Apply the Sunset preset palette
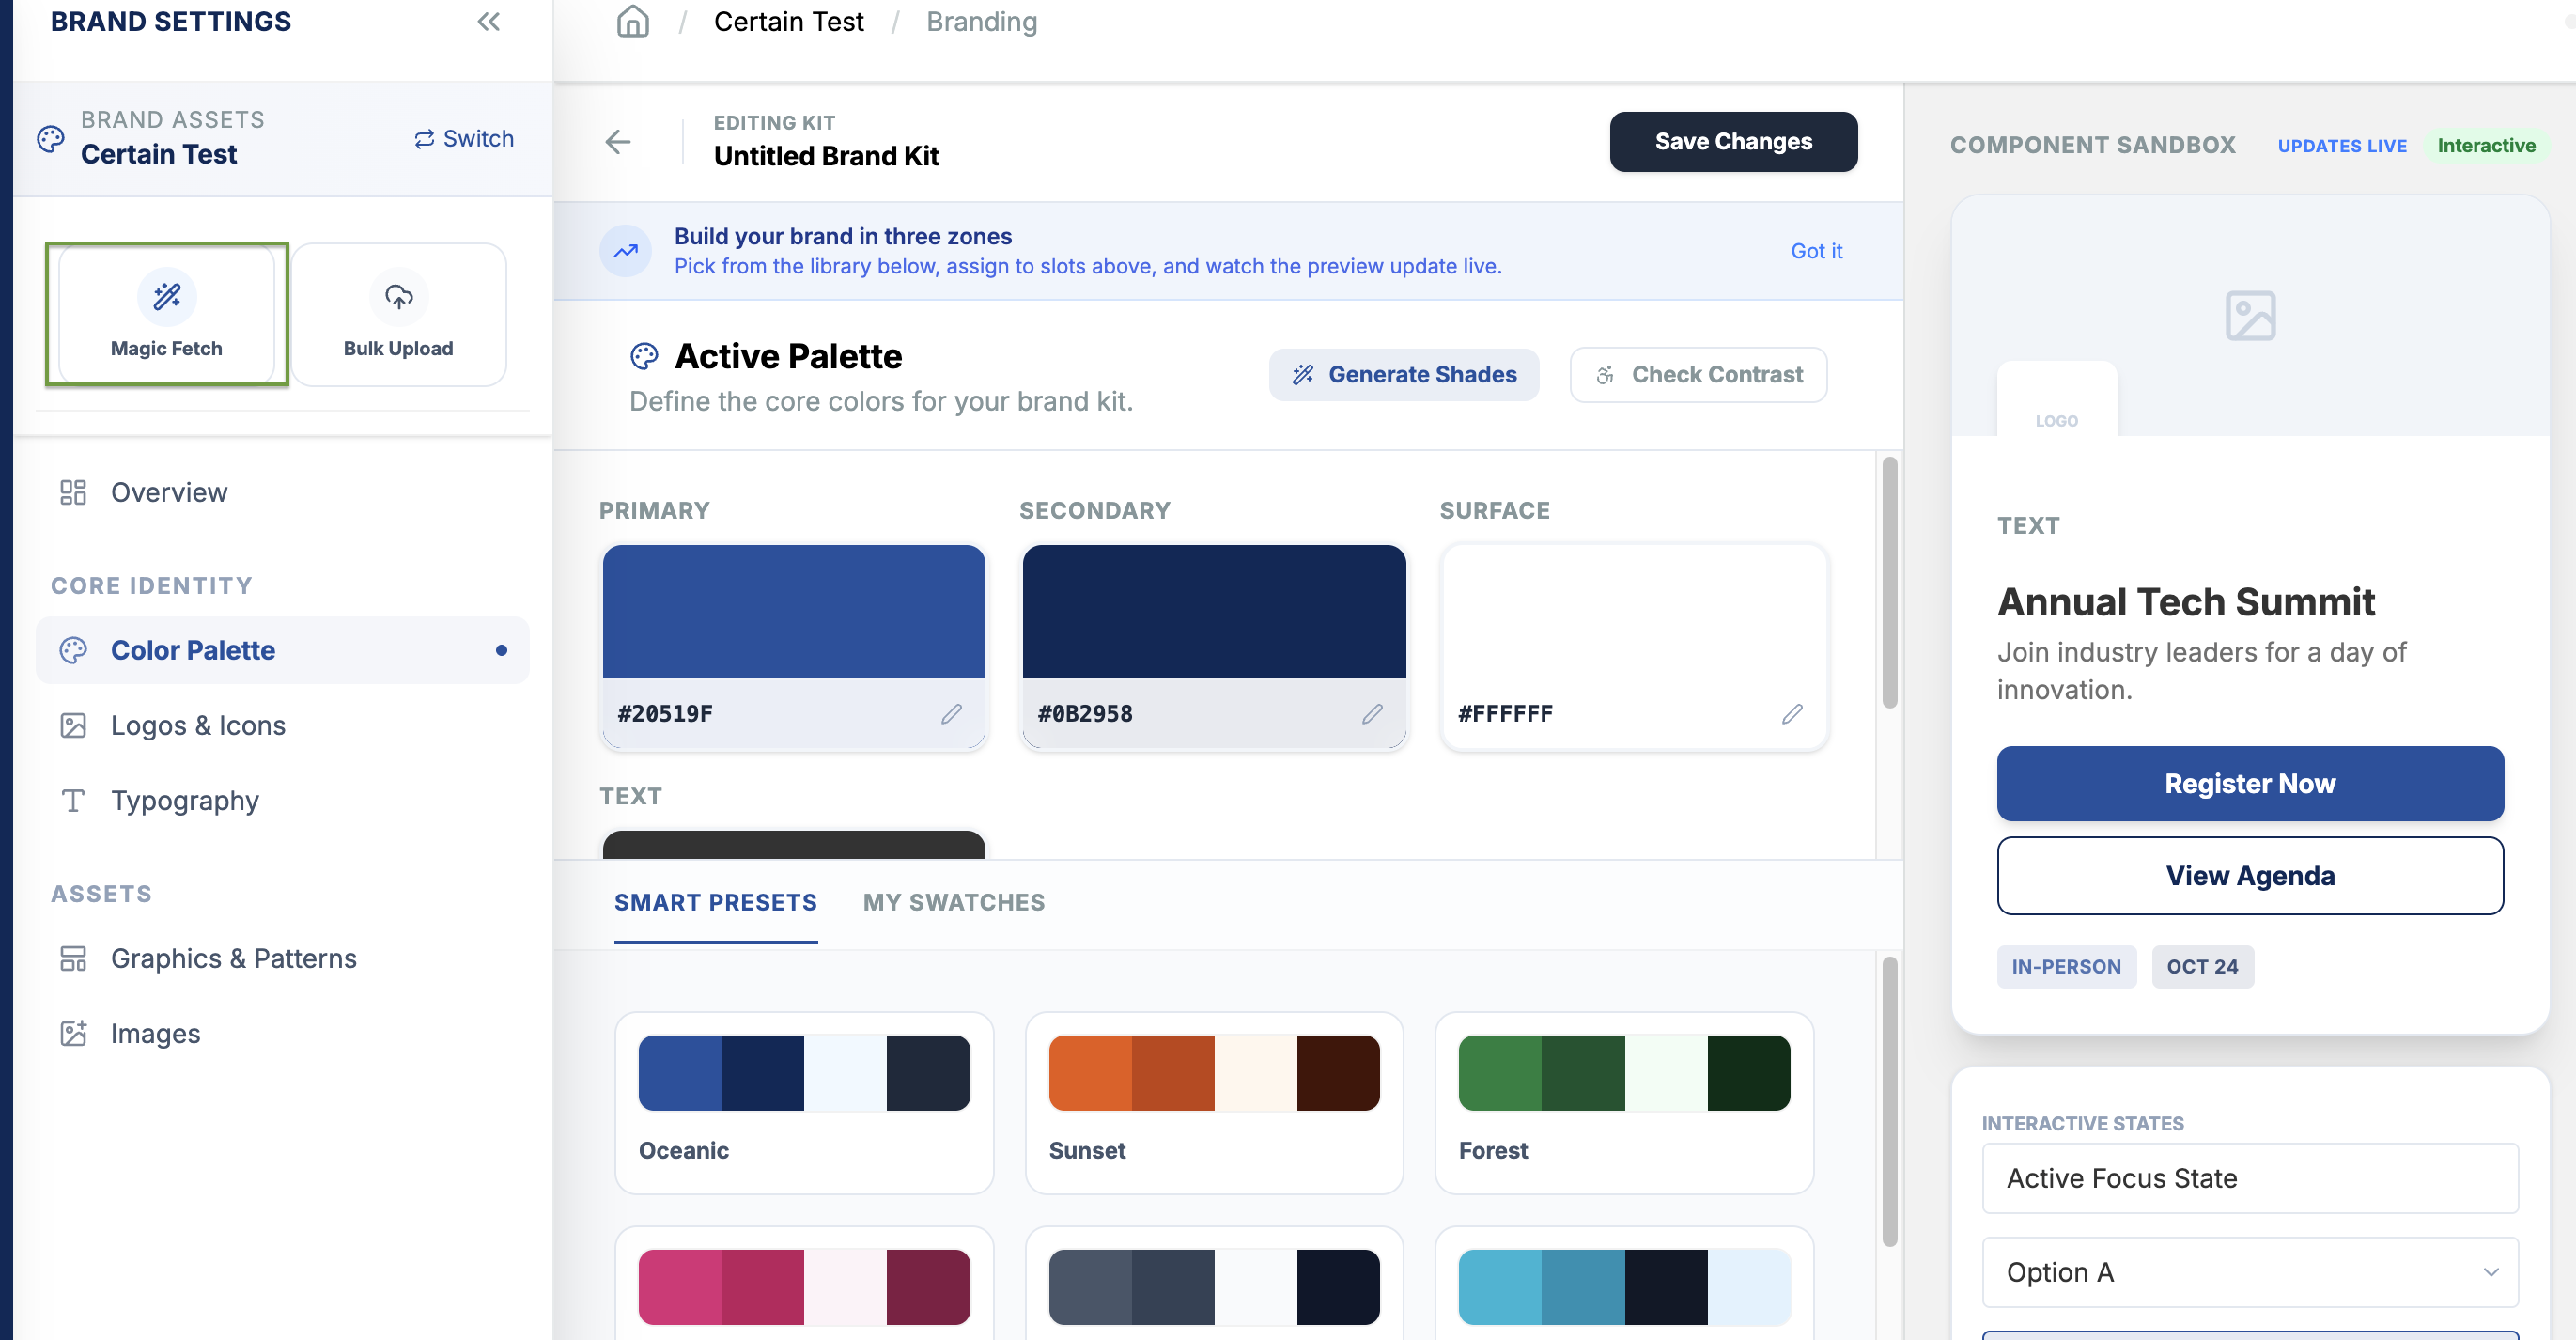Viewport: 2576px width, 1340px height. [x=1214, y=1102]
